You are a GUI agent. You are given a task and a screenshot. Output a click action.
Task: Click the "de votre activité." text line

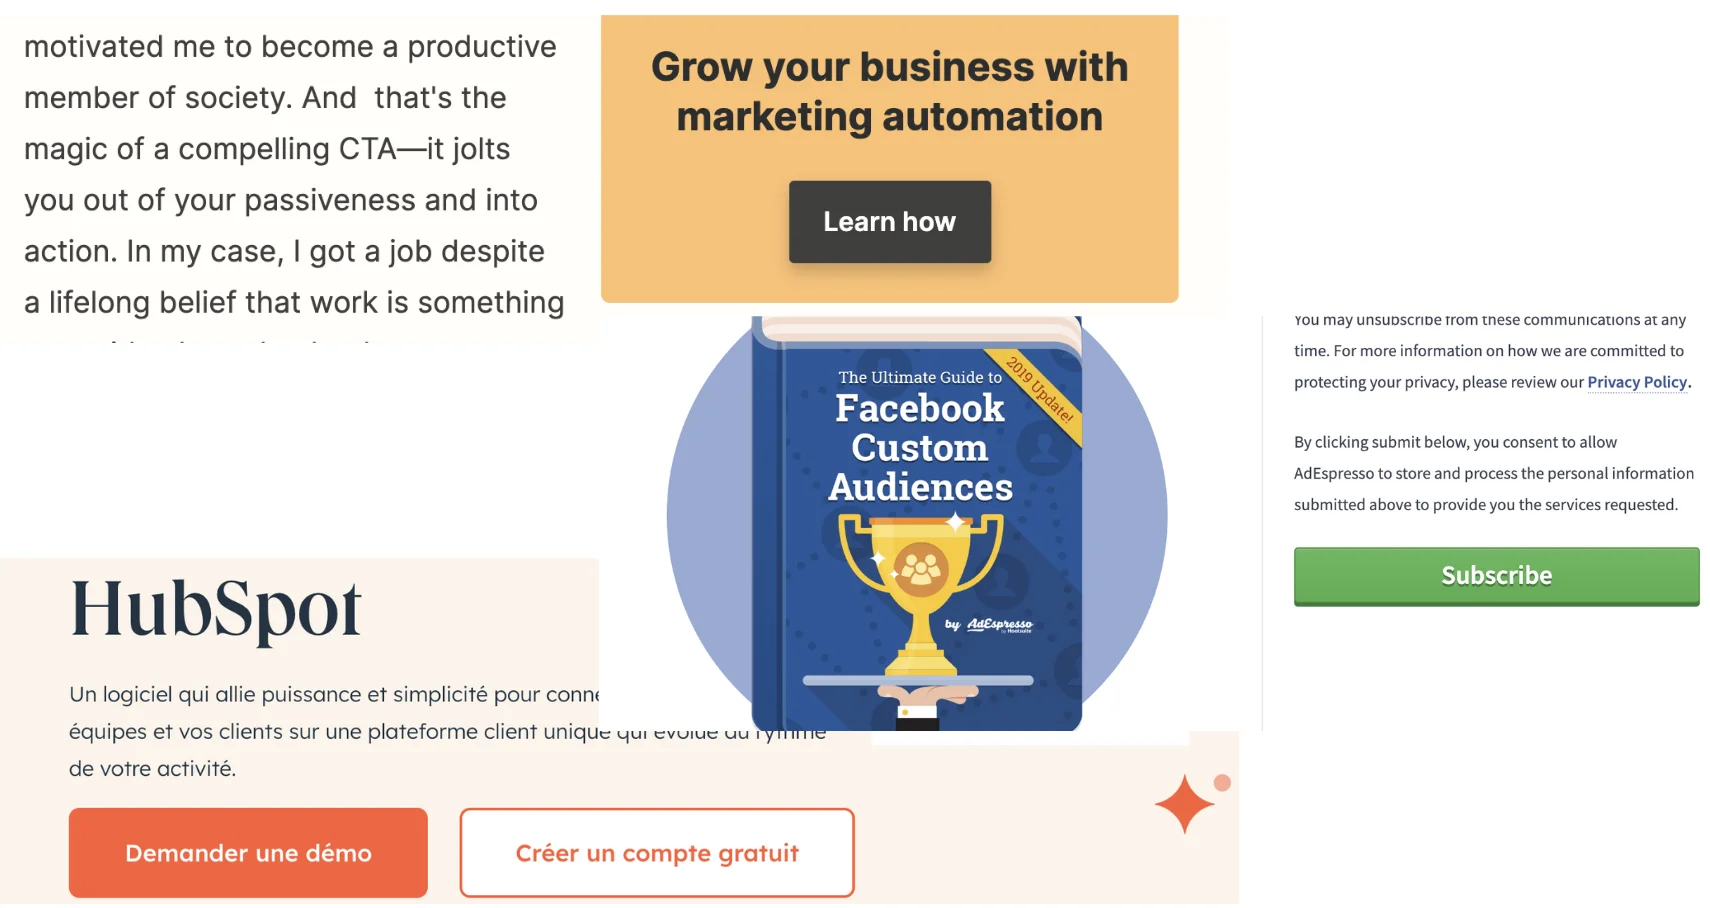(152, 769)
